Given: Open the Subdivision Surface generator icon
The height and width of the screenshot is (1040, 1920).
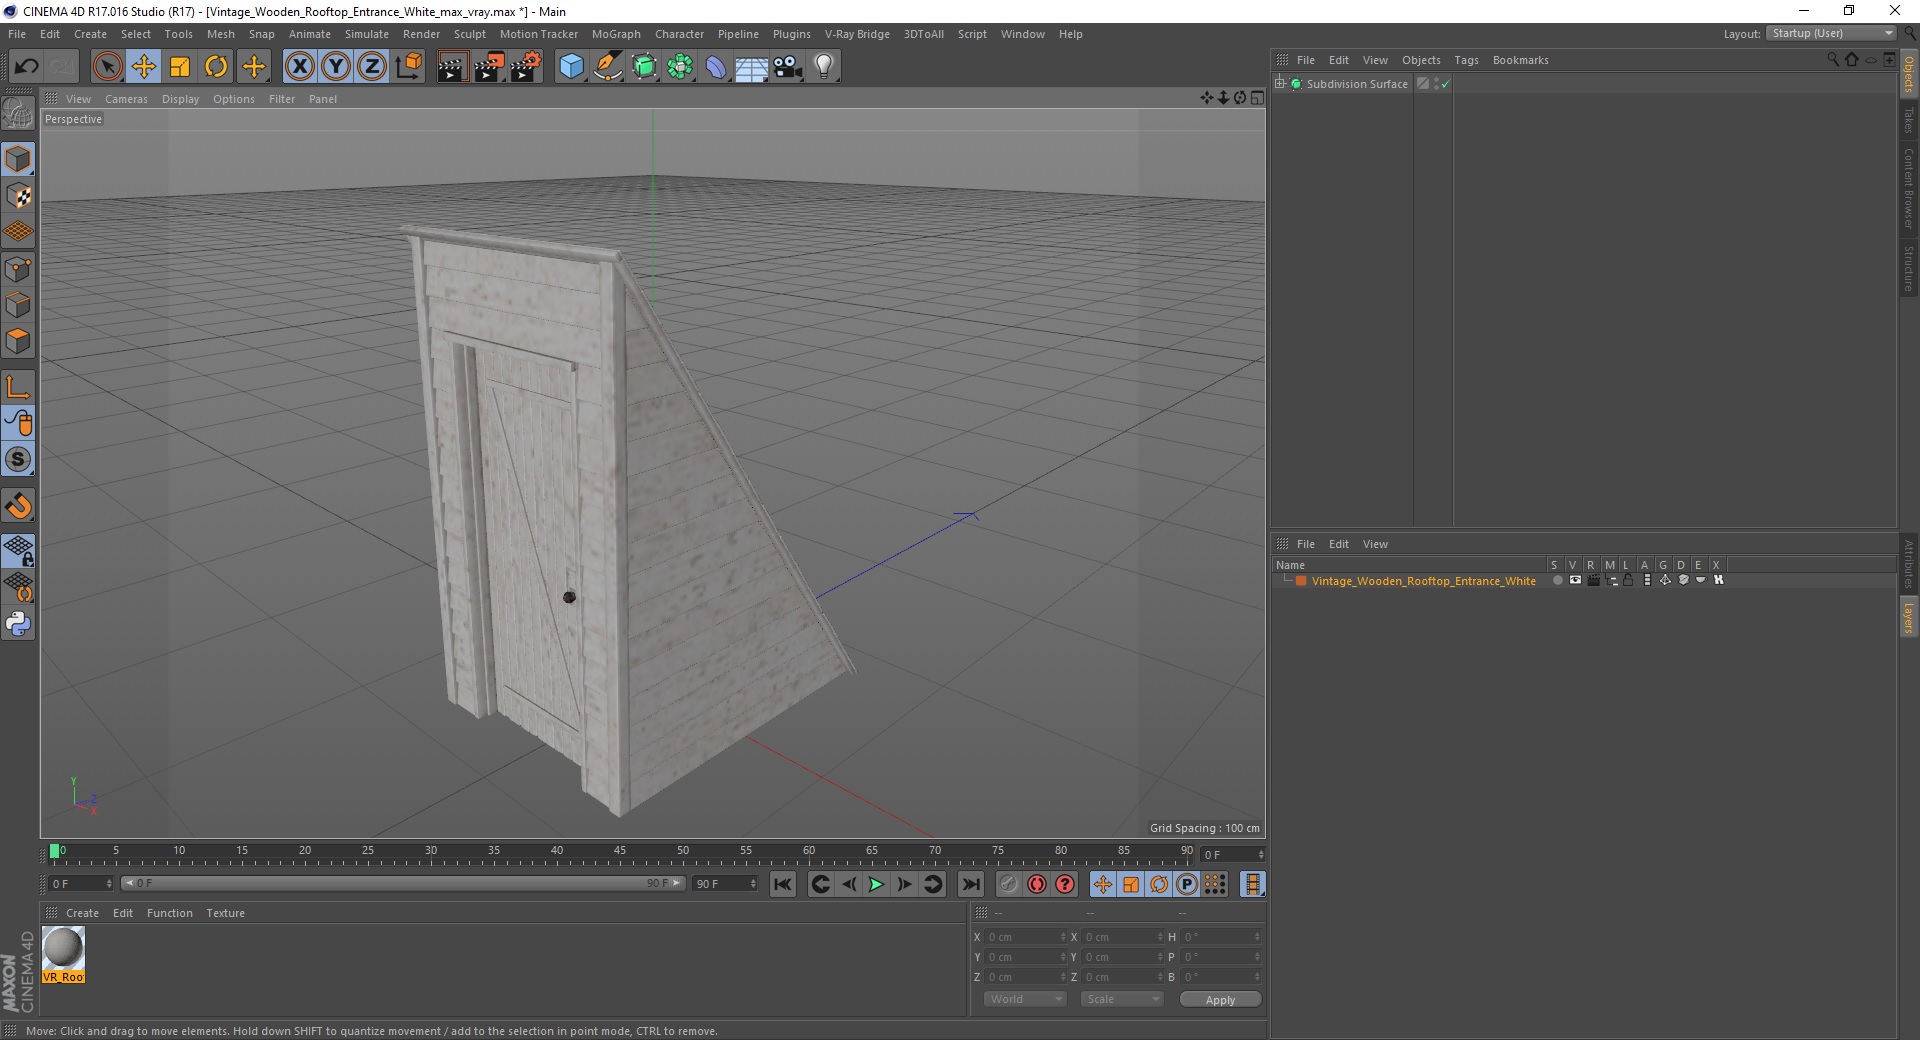Looking at the screenshot, I should pos(644,66).
